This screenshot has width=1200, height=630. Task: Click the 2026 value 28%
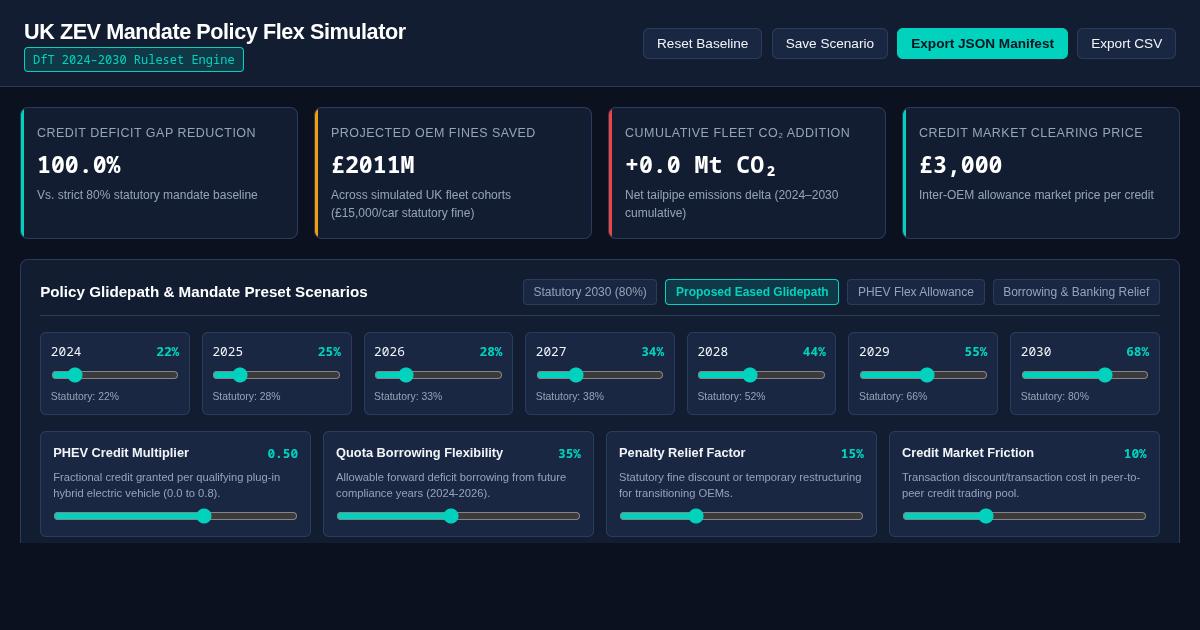(491, 352)
